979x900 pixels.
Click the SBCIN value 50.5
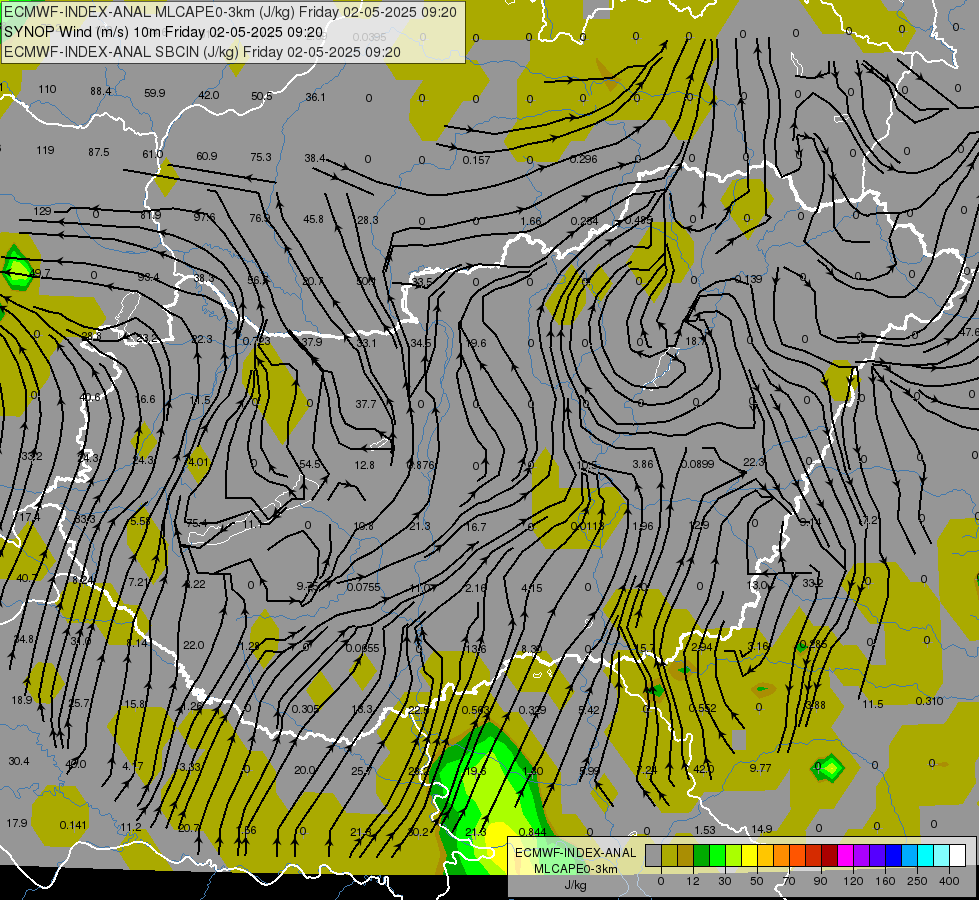pyautogui.click(x=262, y=96)
